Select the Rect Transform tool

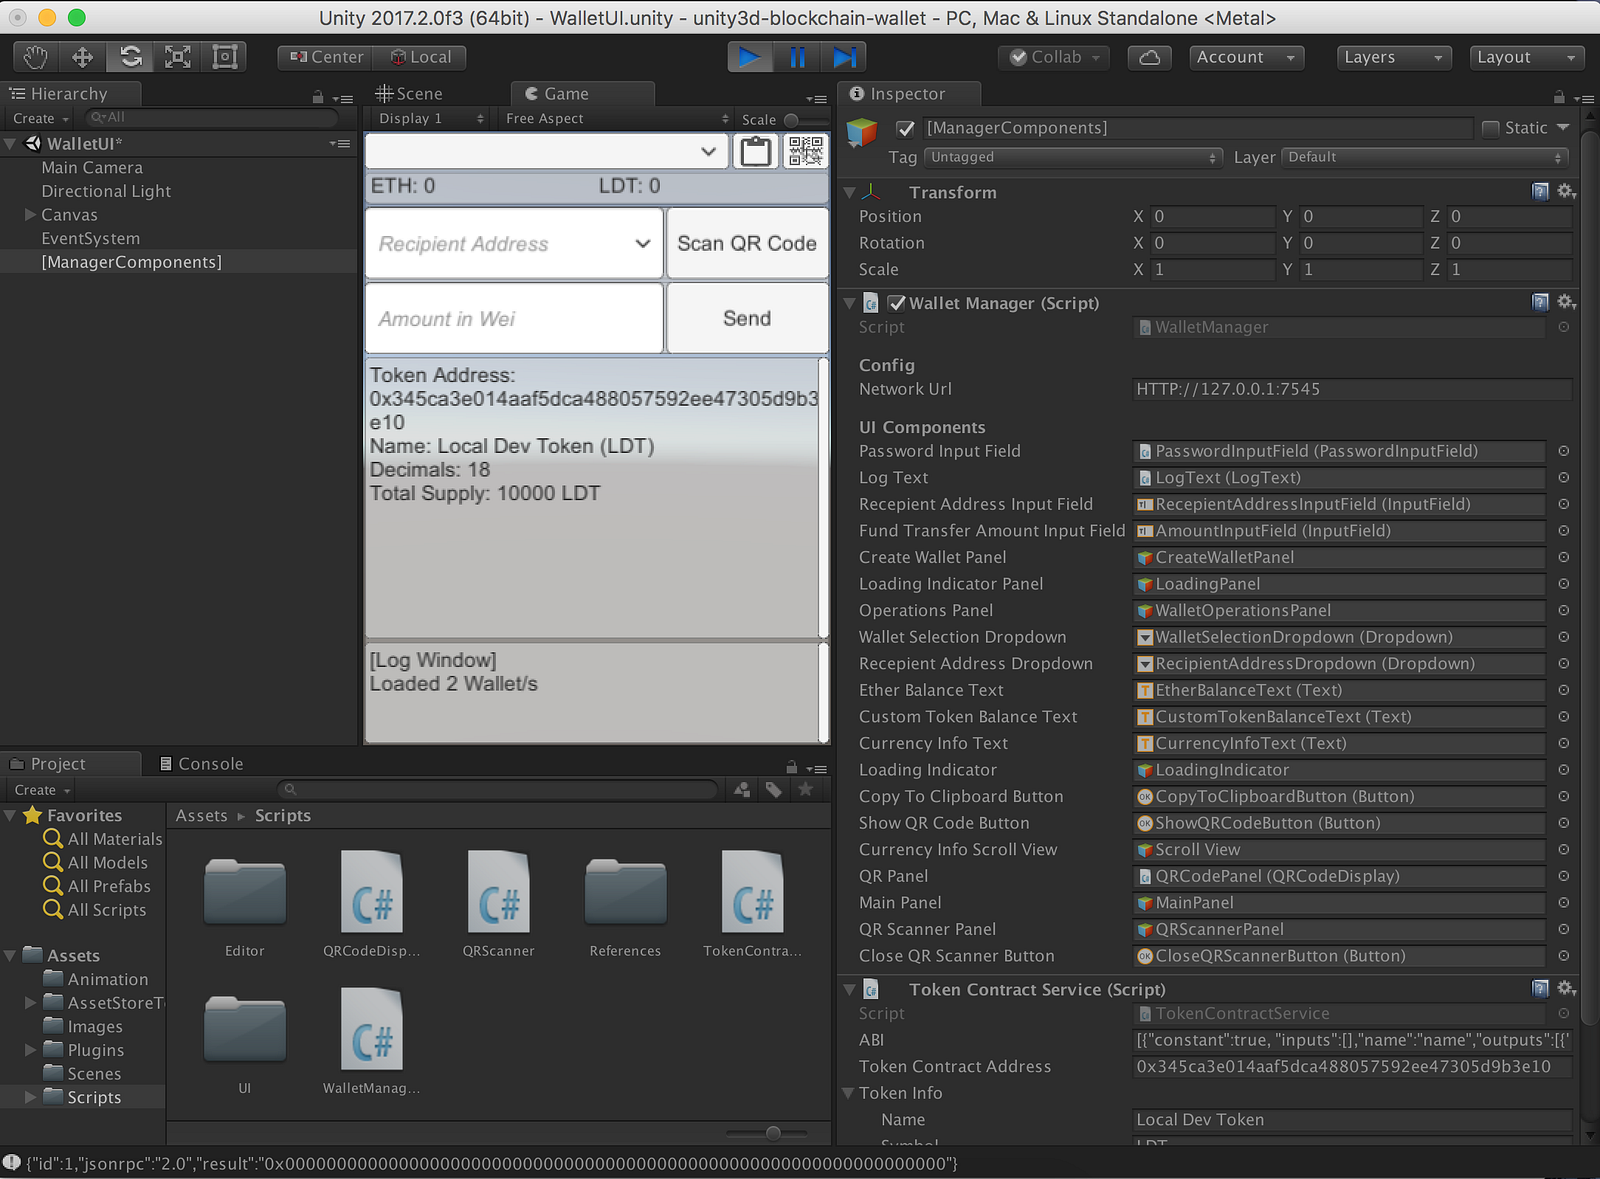point(225,57)
